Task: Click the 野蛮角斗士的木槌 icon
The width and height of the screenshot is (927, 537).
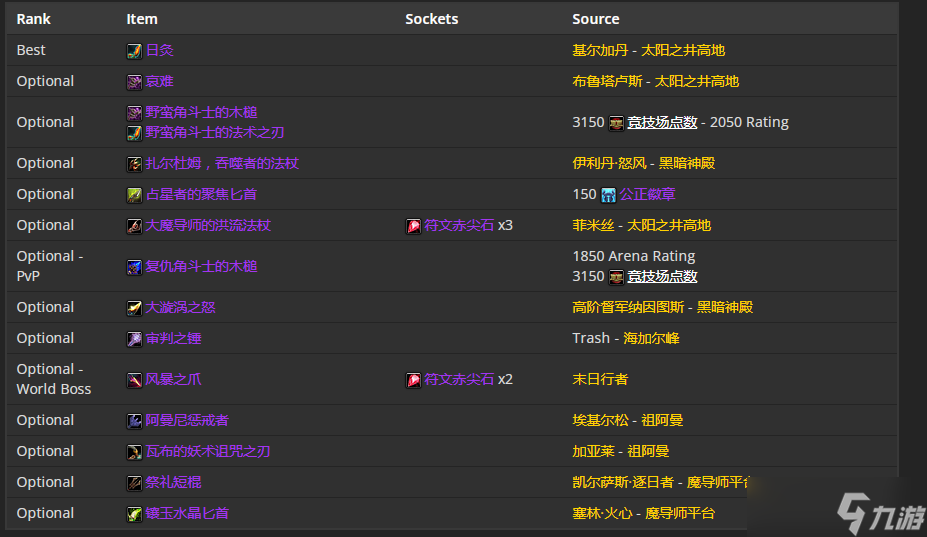Action: coord(134,112)
